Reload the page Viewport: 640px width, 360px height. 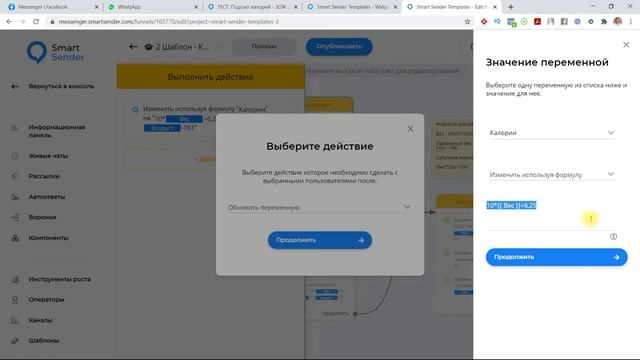(36, 22)
